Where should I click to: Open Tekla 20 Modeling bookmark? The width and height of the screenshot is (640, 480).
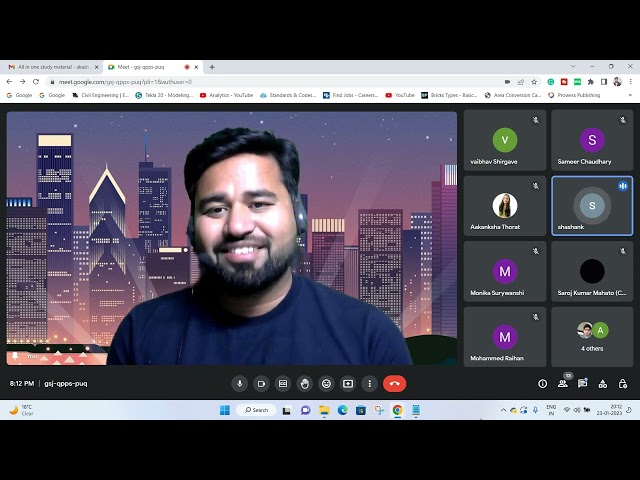(164, 95)
